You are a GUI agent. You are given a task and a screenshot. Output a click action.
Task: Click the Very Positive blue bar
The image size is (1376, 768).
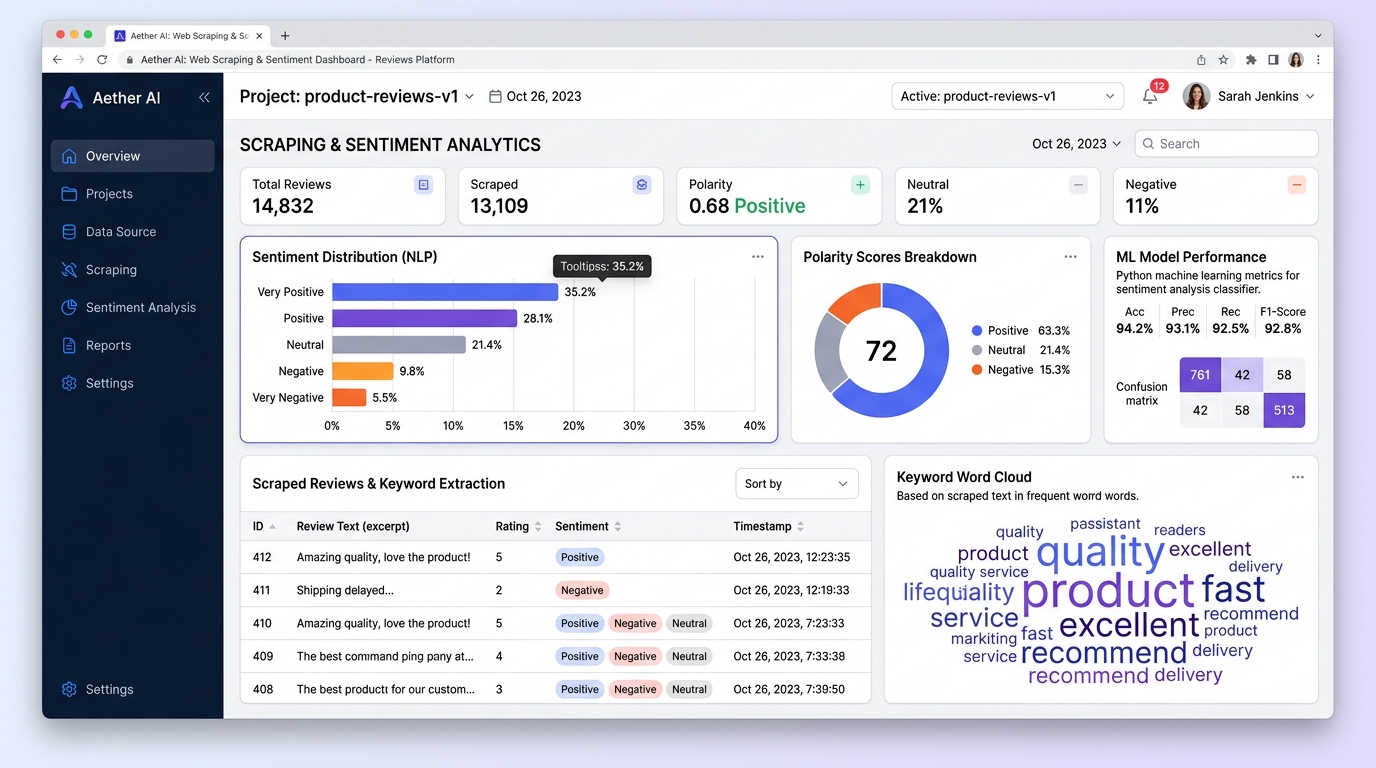pos(445,292)
